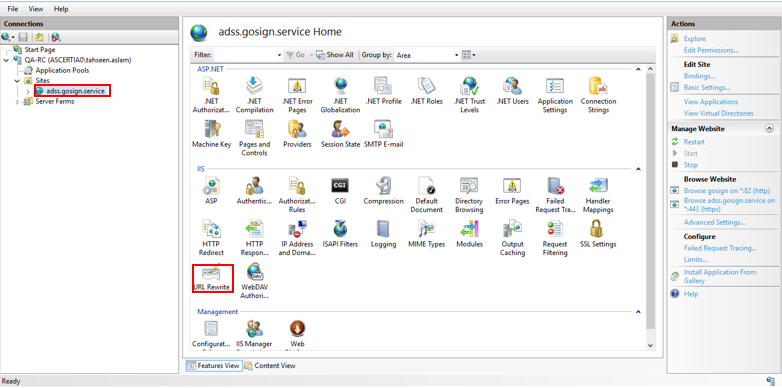Restart the website from Actions
The image size is (782, 388).
click(694, 142)
